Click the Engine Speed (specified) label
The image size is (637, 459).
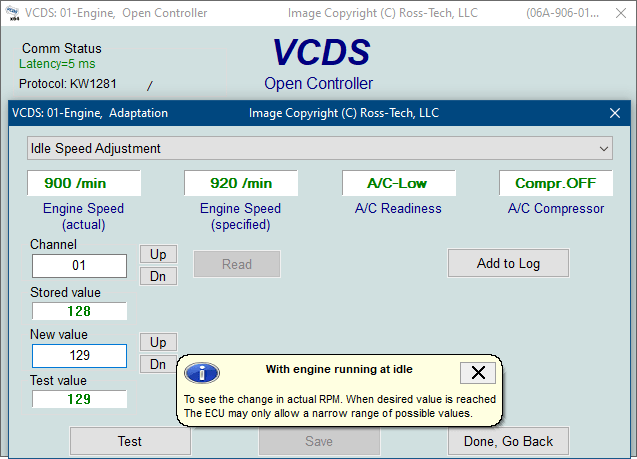(x=240, y=217)
